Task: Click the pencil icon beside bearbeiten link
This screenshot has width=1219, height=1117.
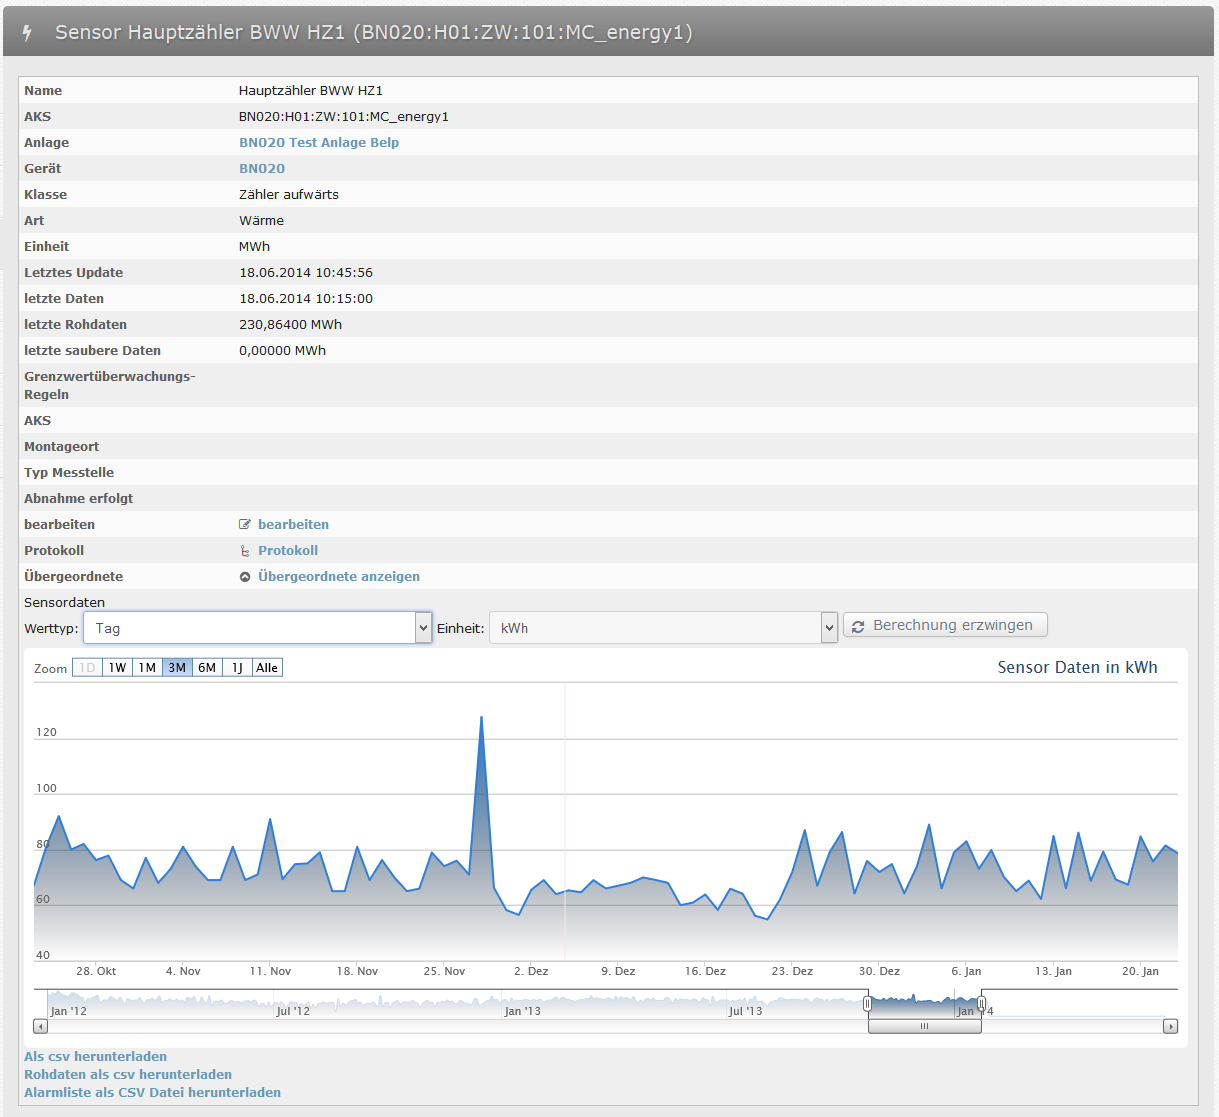Action: click(245, 524)
